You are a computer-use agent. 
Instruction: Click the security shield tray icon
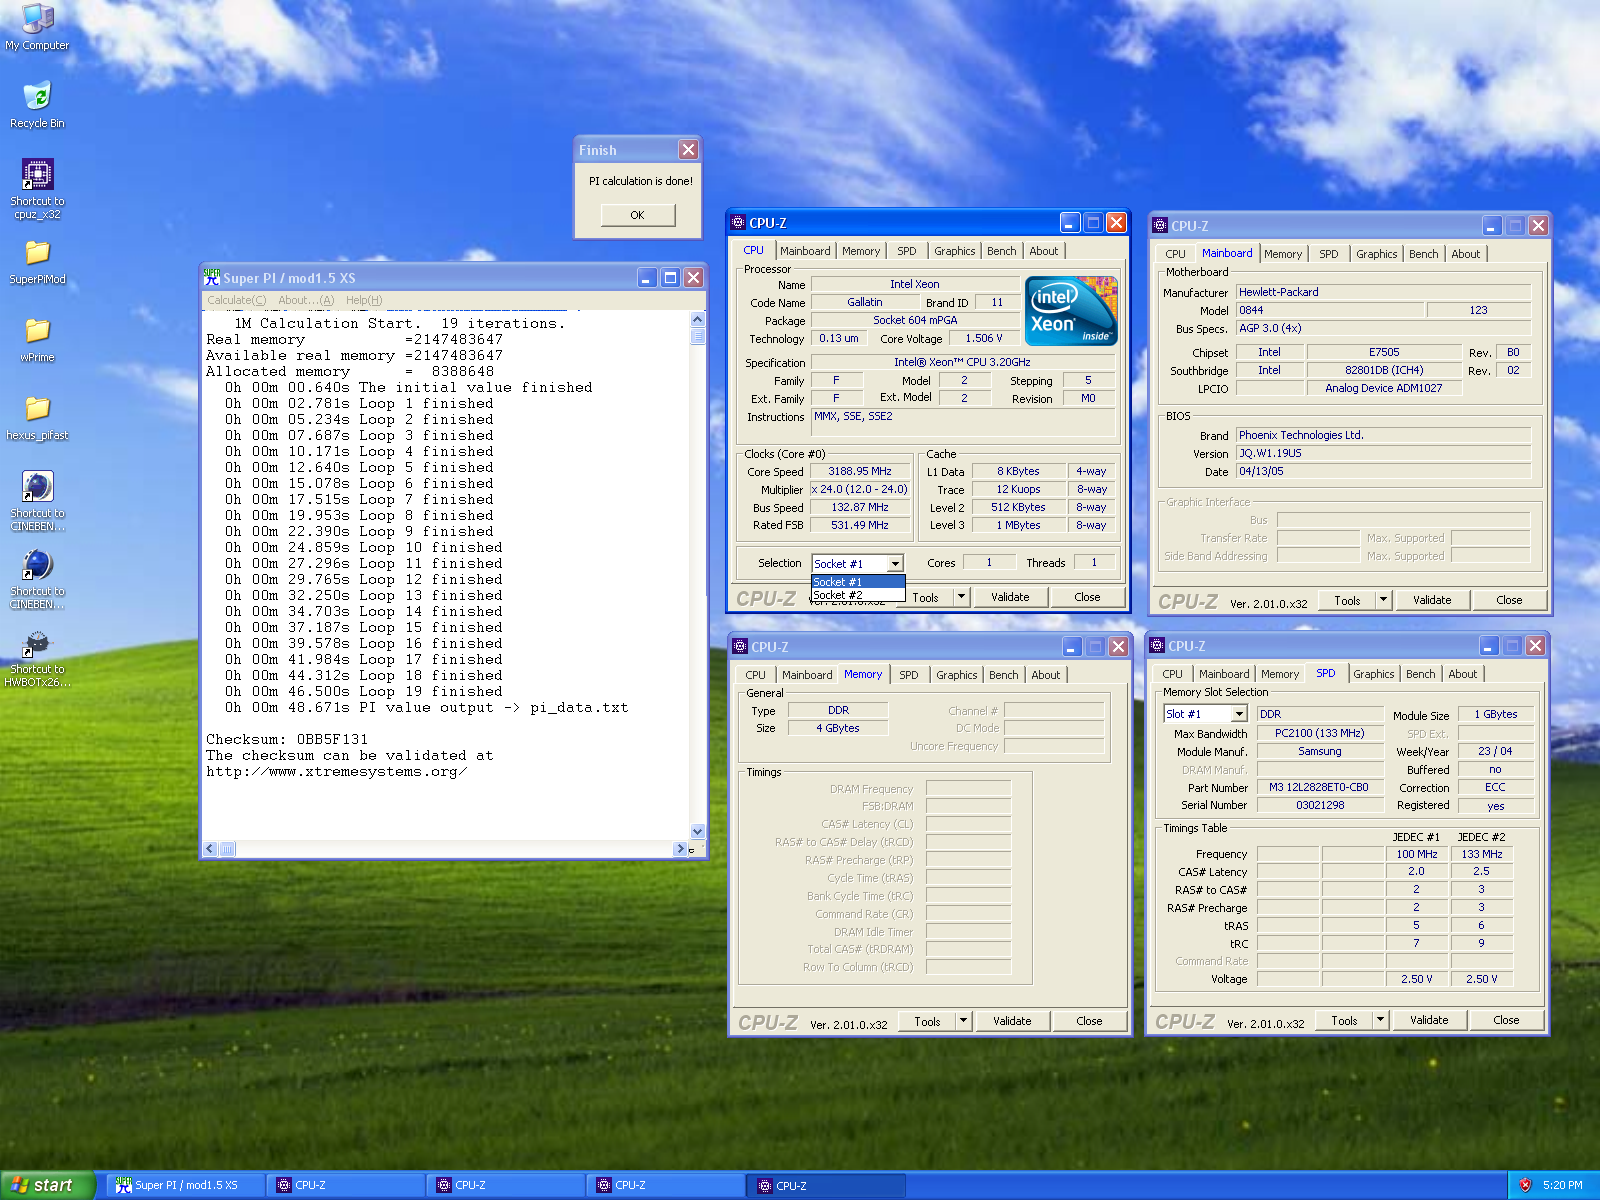coord(1525,1185)
